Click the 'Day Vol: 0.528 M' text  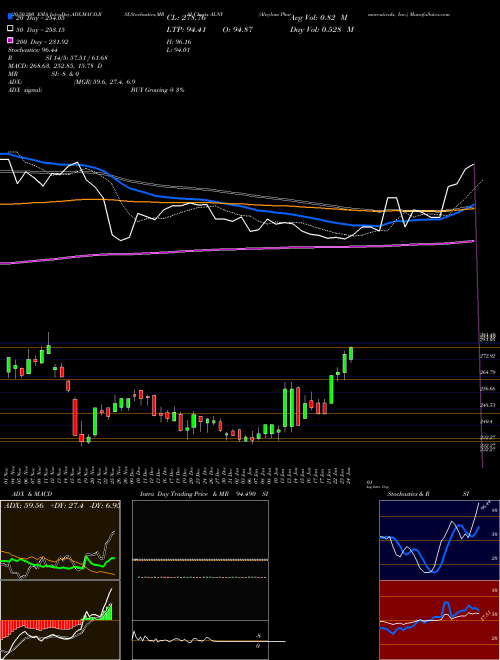click(322, 30)
